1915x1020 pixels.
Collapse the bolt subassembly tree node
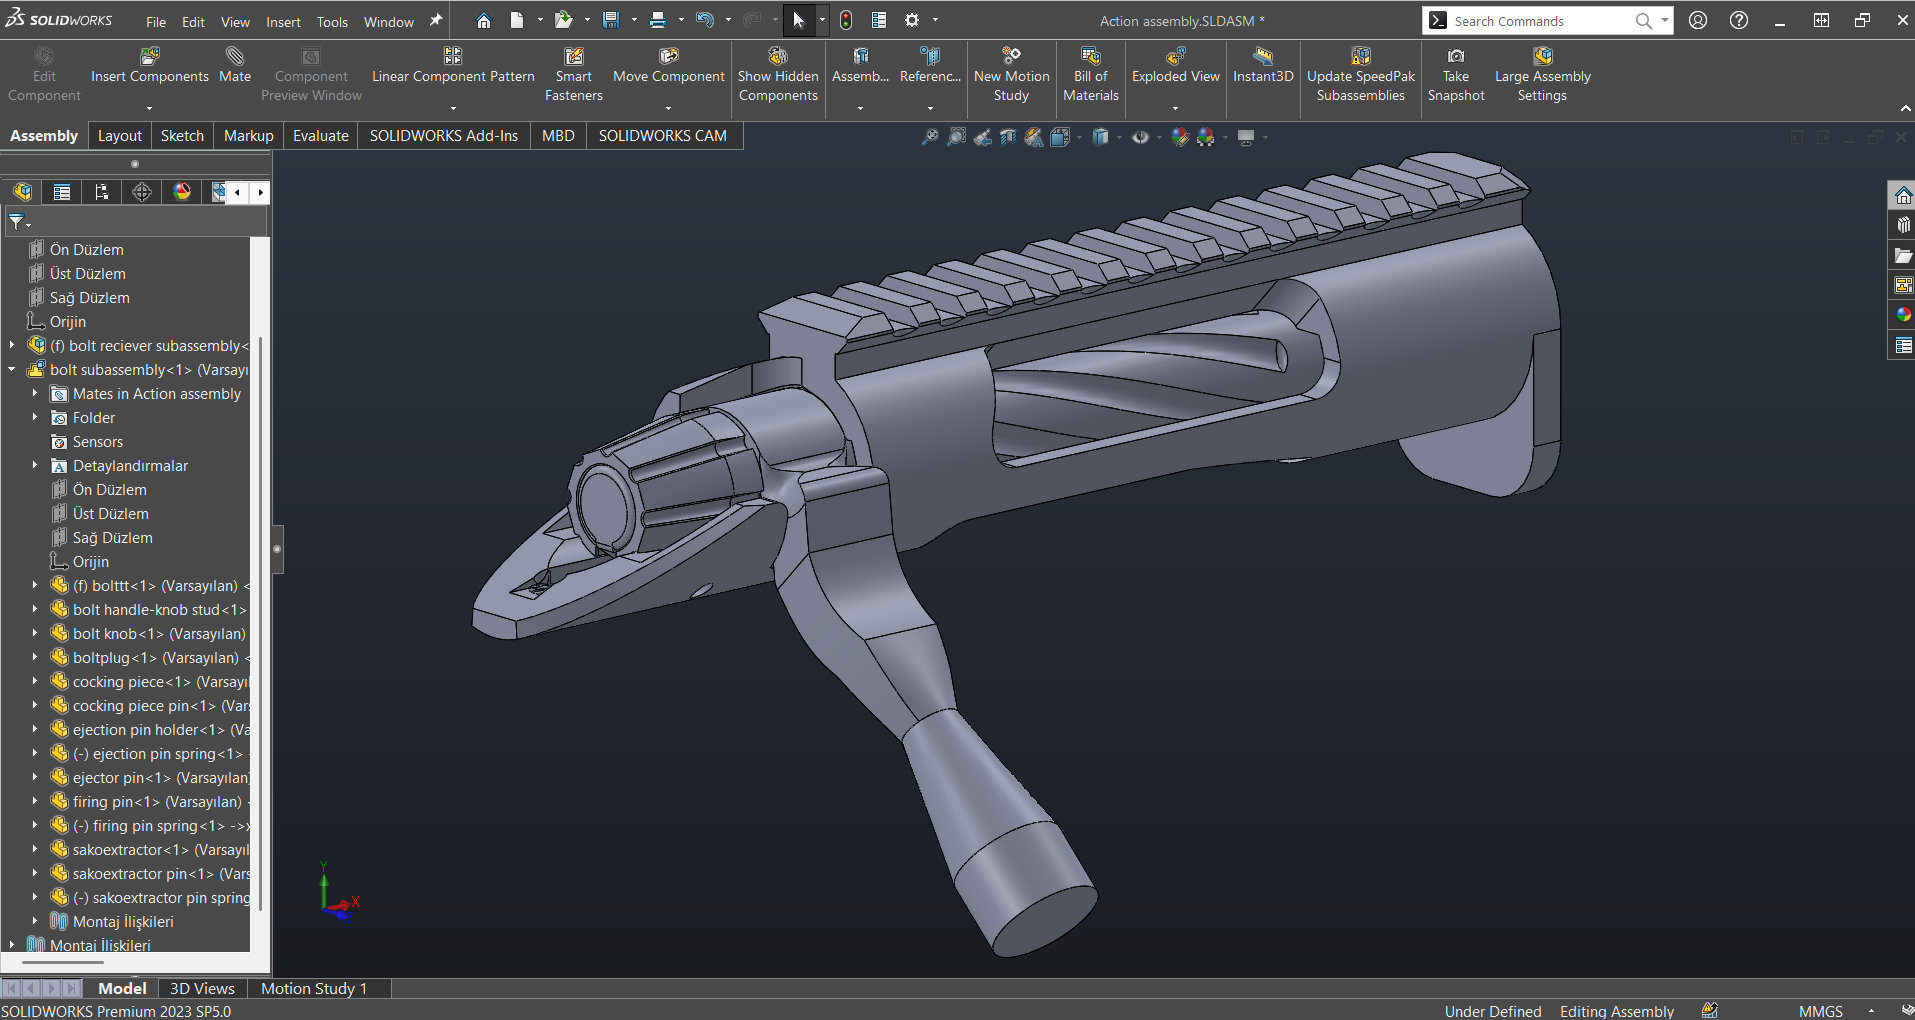[x=12, y=370]
